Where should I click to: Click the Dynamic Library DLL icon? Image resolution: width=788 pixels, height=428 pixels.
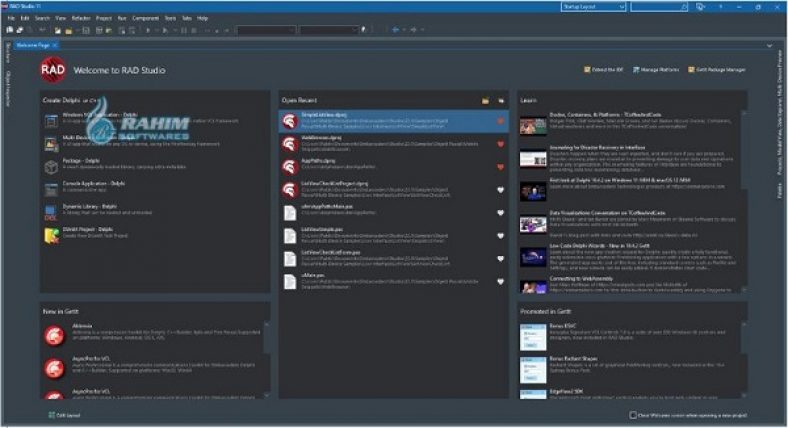51,212
